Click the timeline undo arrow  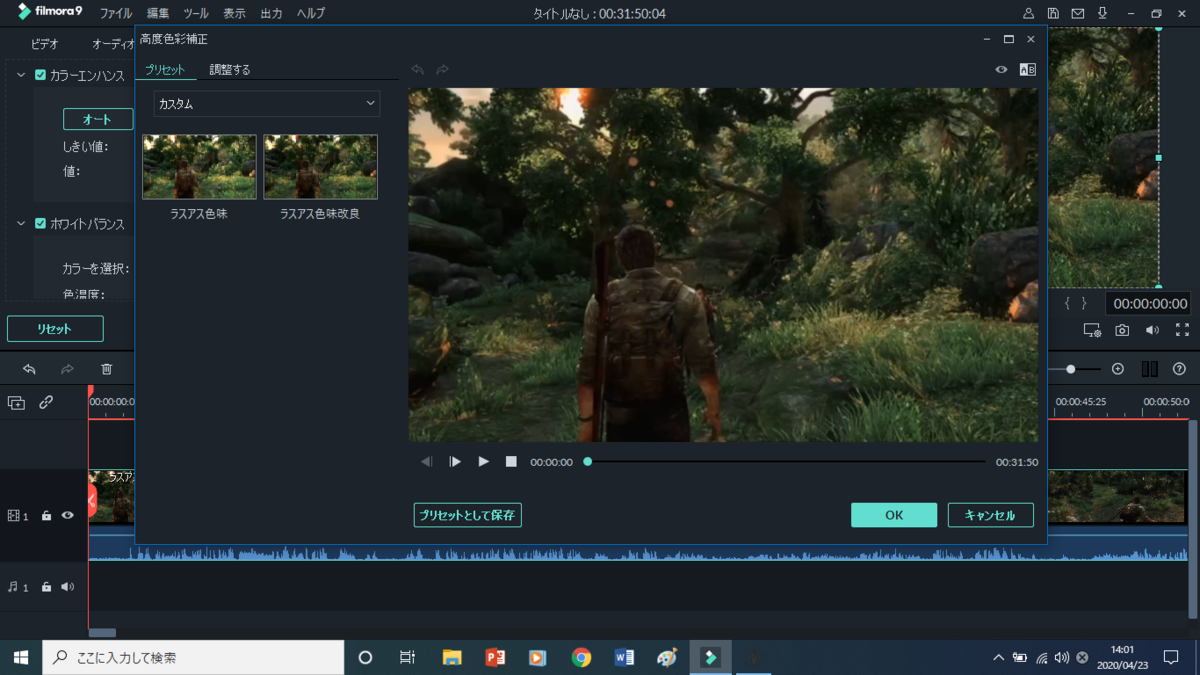29,369
